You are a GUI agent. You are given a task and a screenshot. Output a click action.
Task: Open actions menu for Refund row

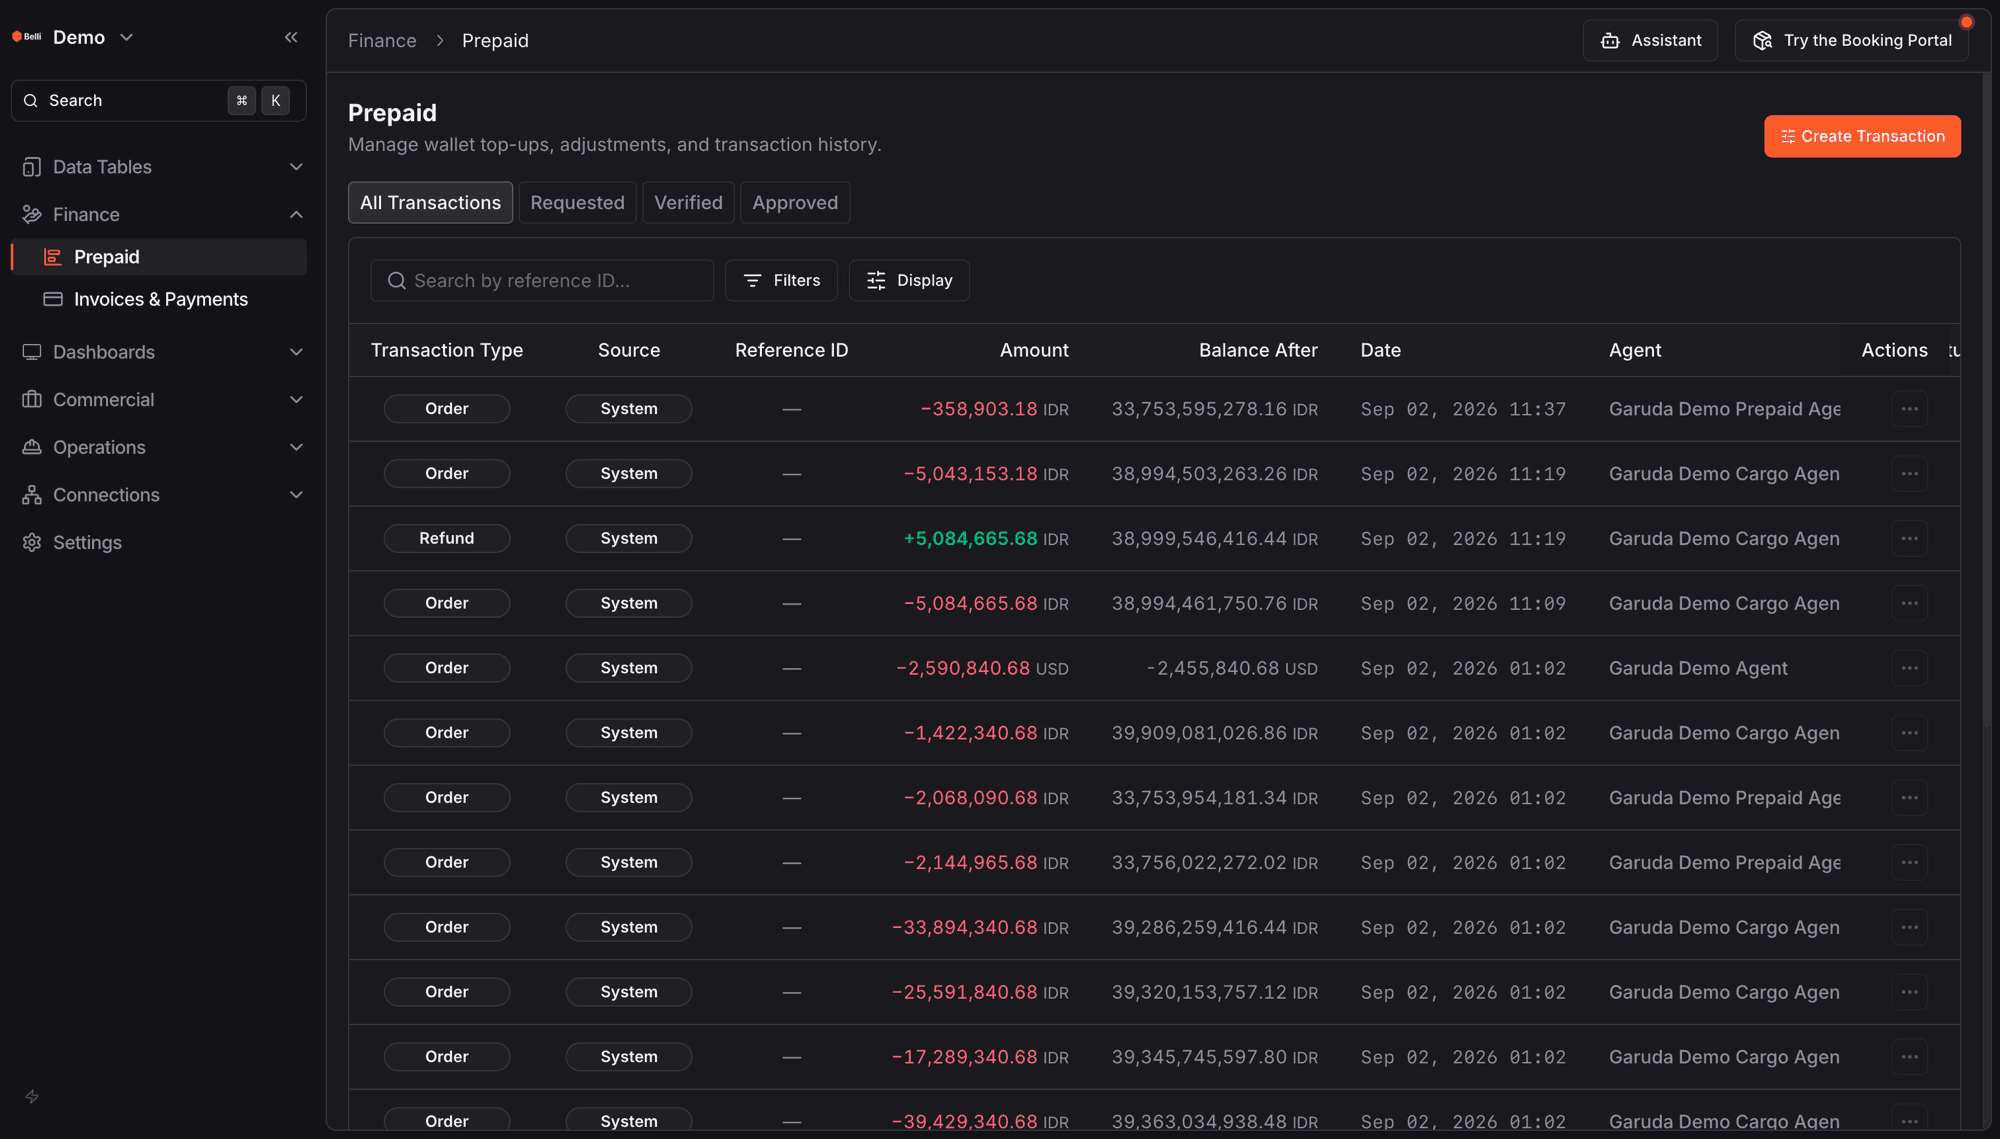(1909, 538)
